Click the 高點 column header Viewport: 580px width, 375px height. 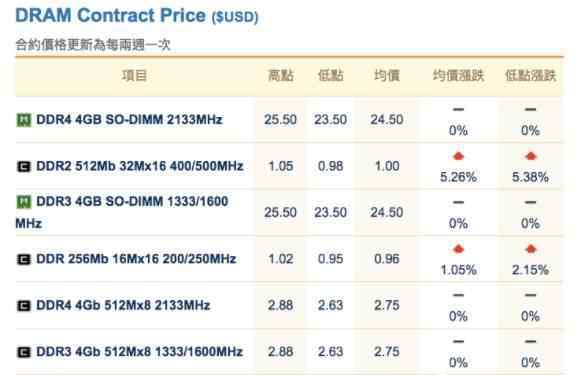point(281,76)
